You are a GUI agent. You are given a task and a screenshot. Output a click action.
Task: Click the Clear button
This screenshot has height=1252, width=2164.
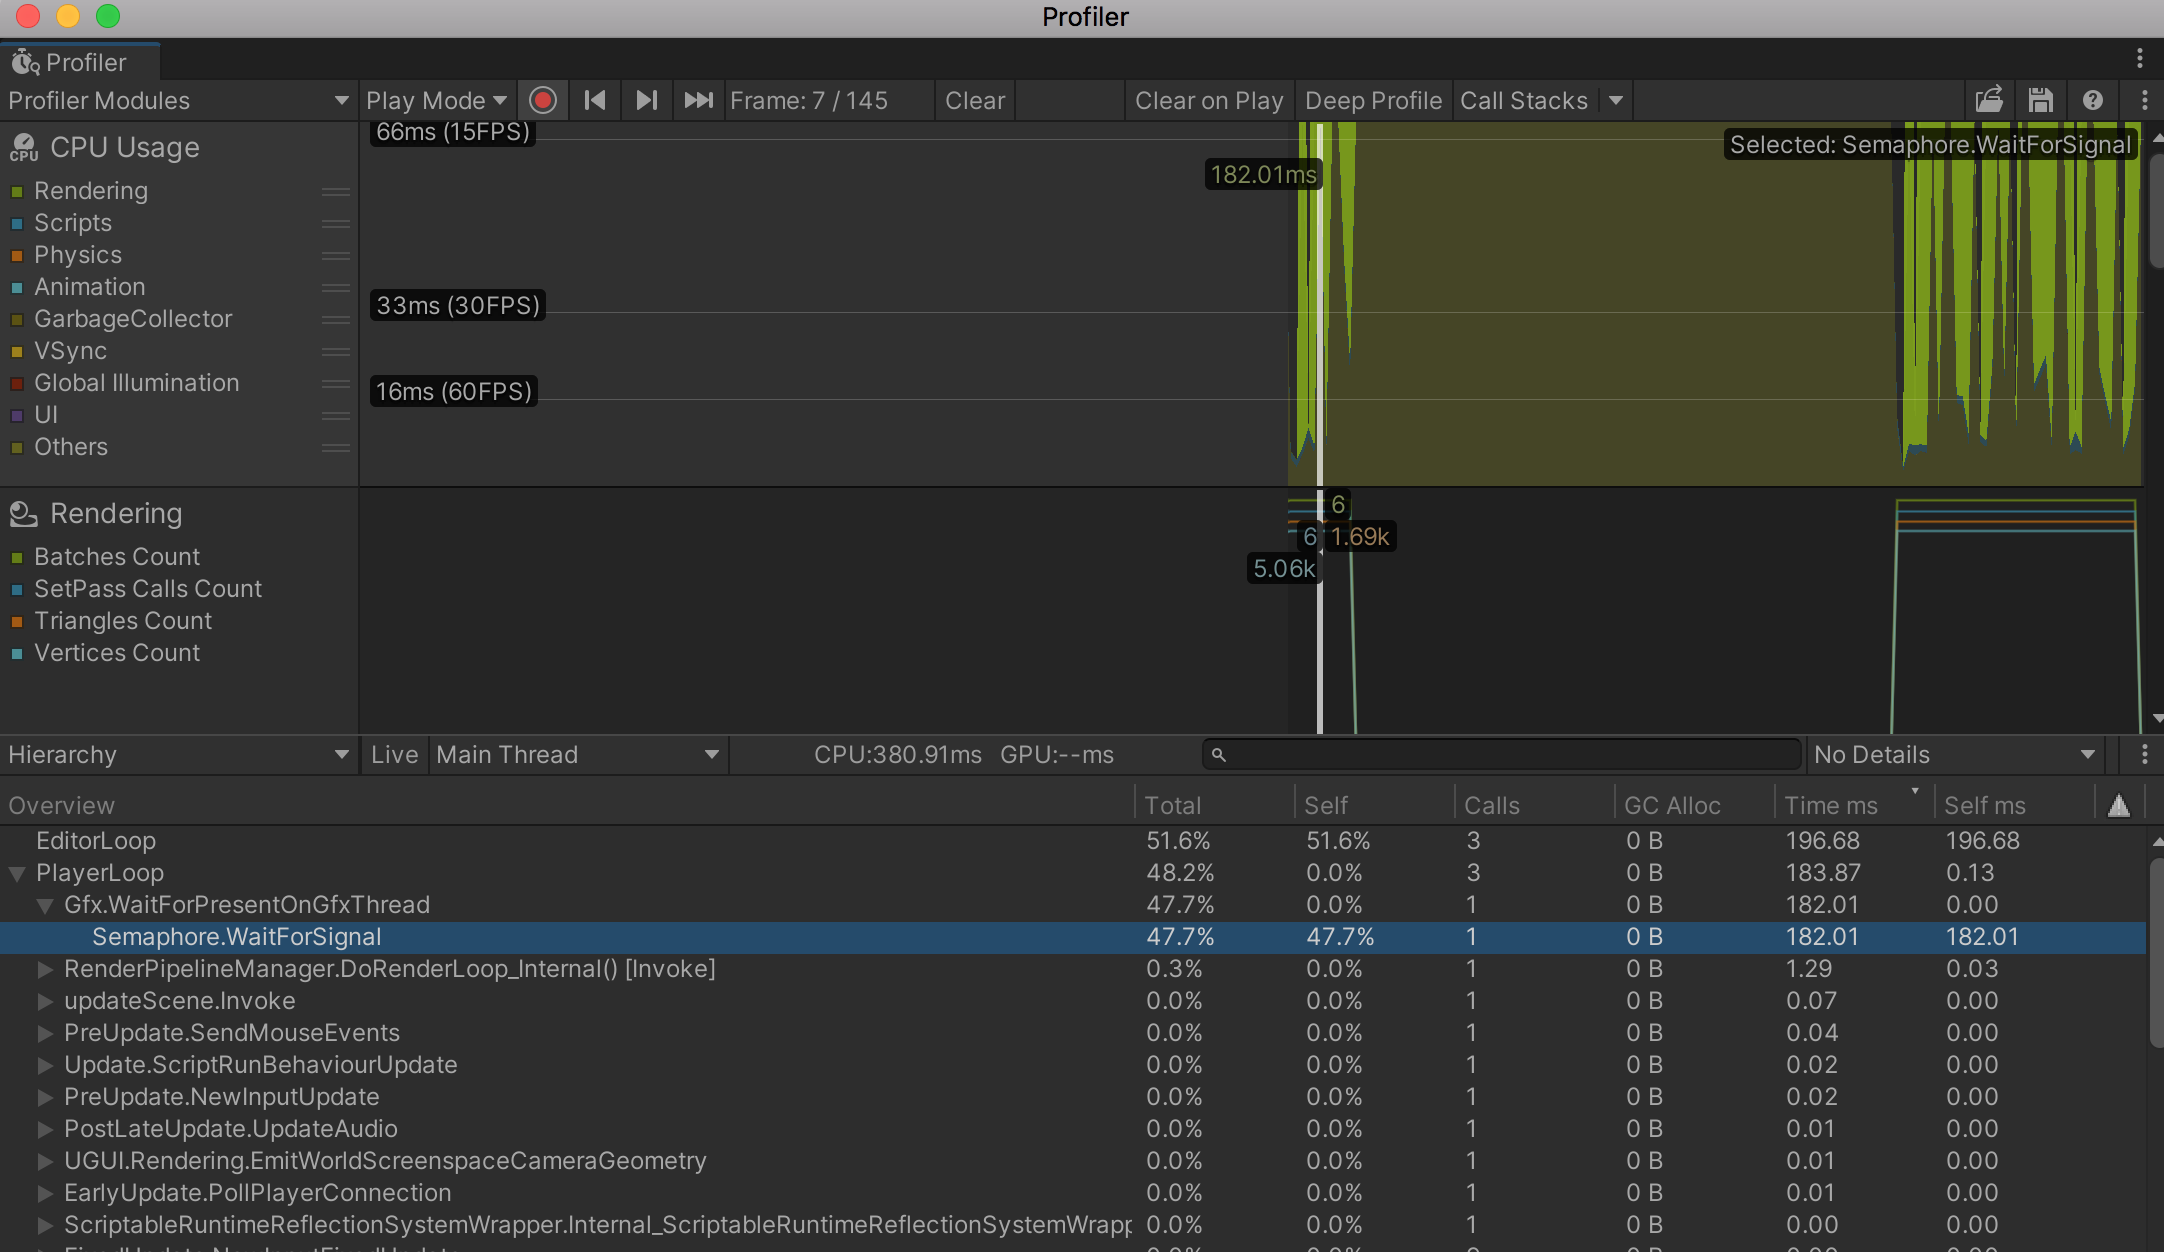[974, 100]
